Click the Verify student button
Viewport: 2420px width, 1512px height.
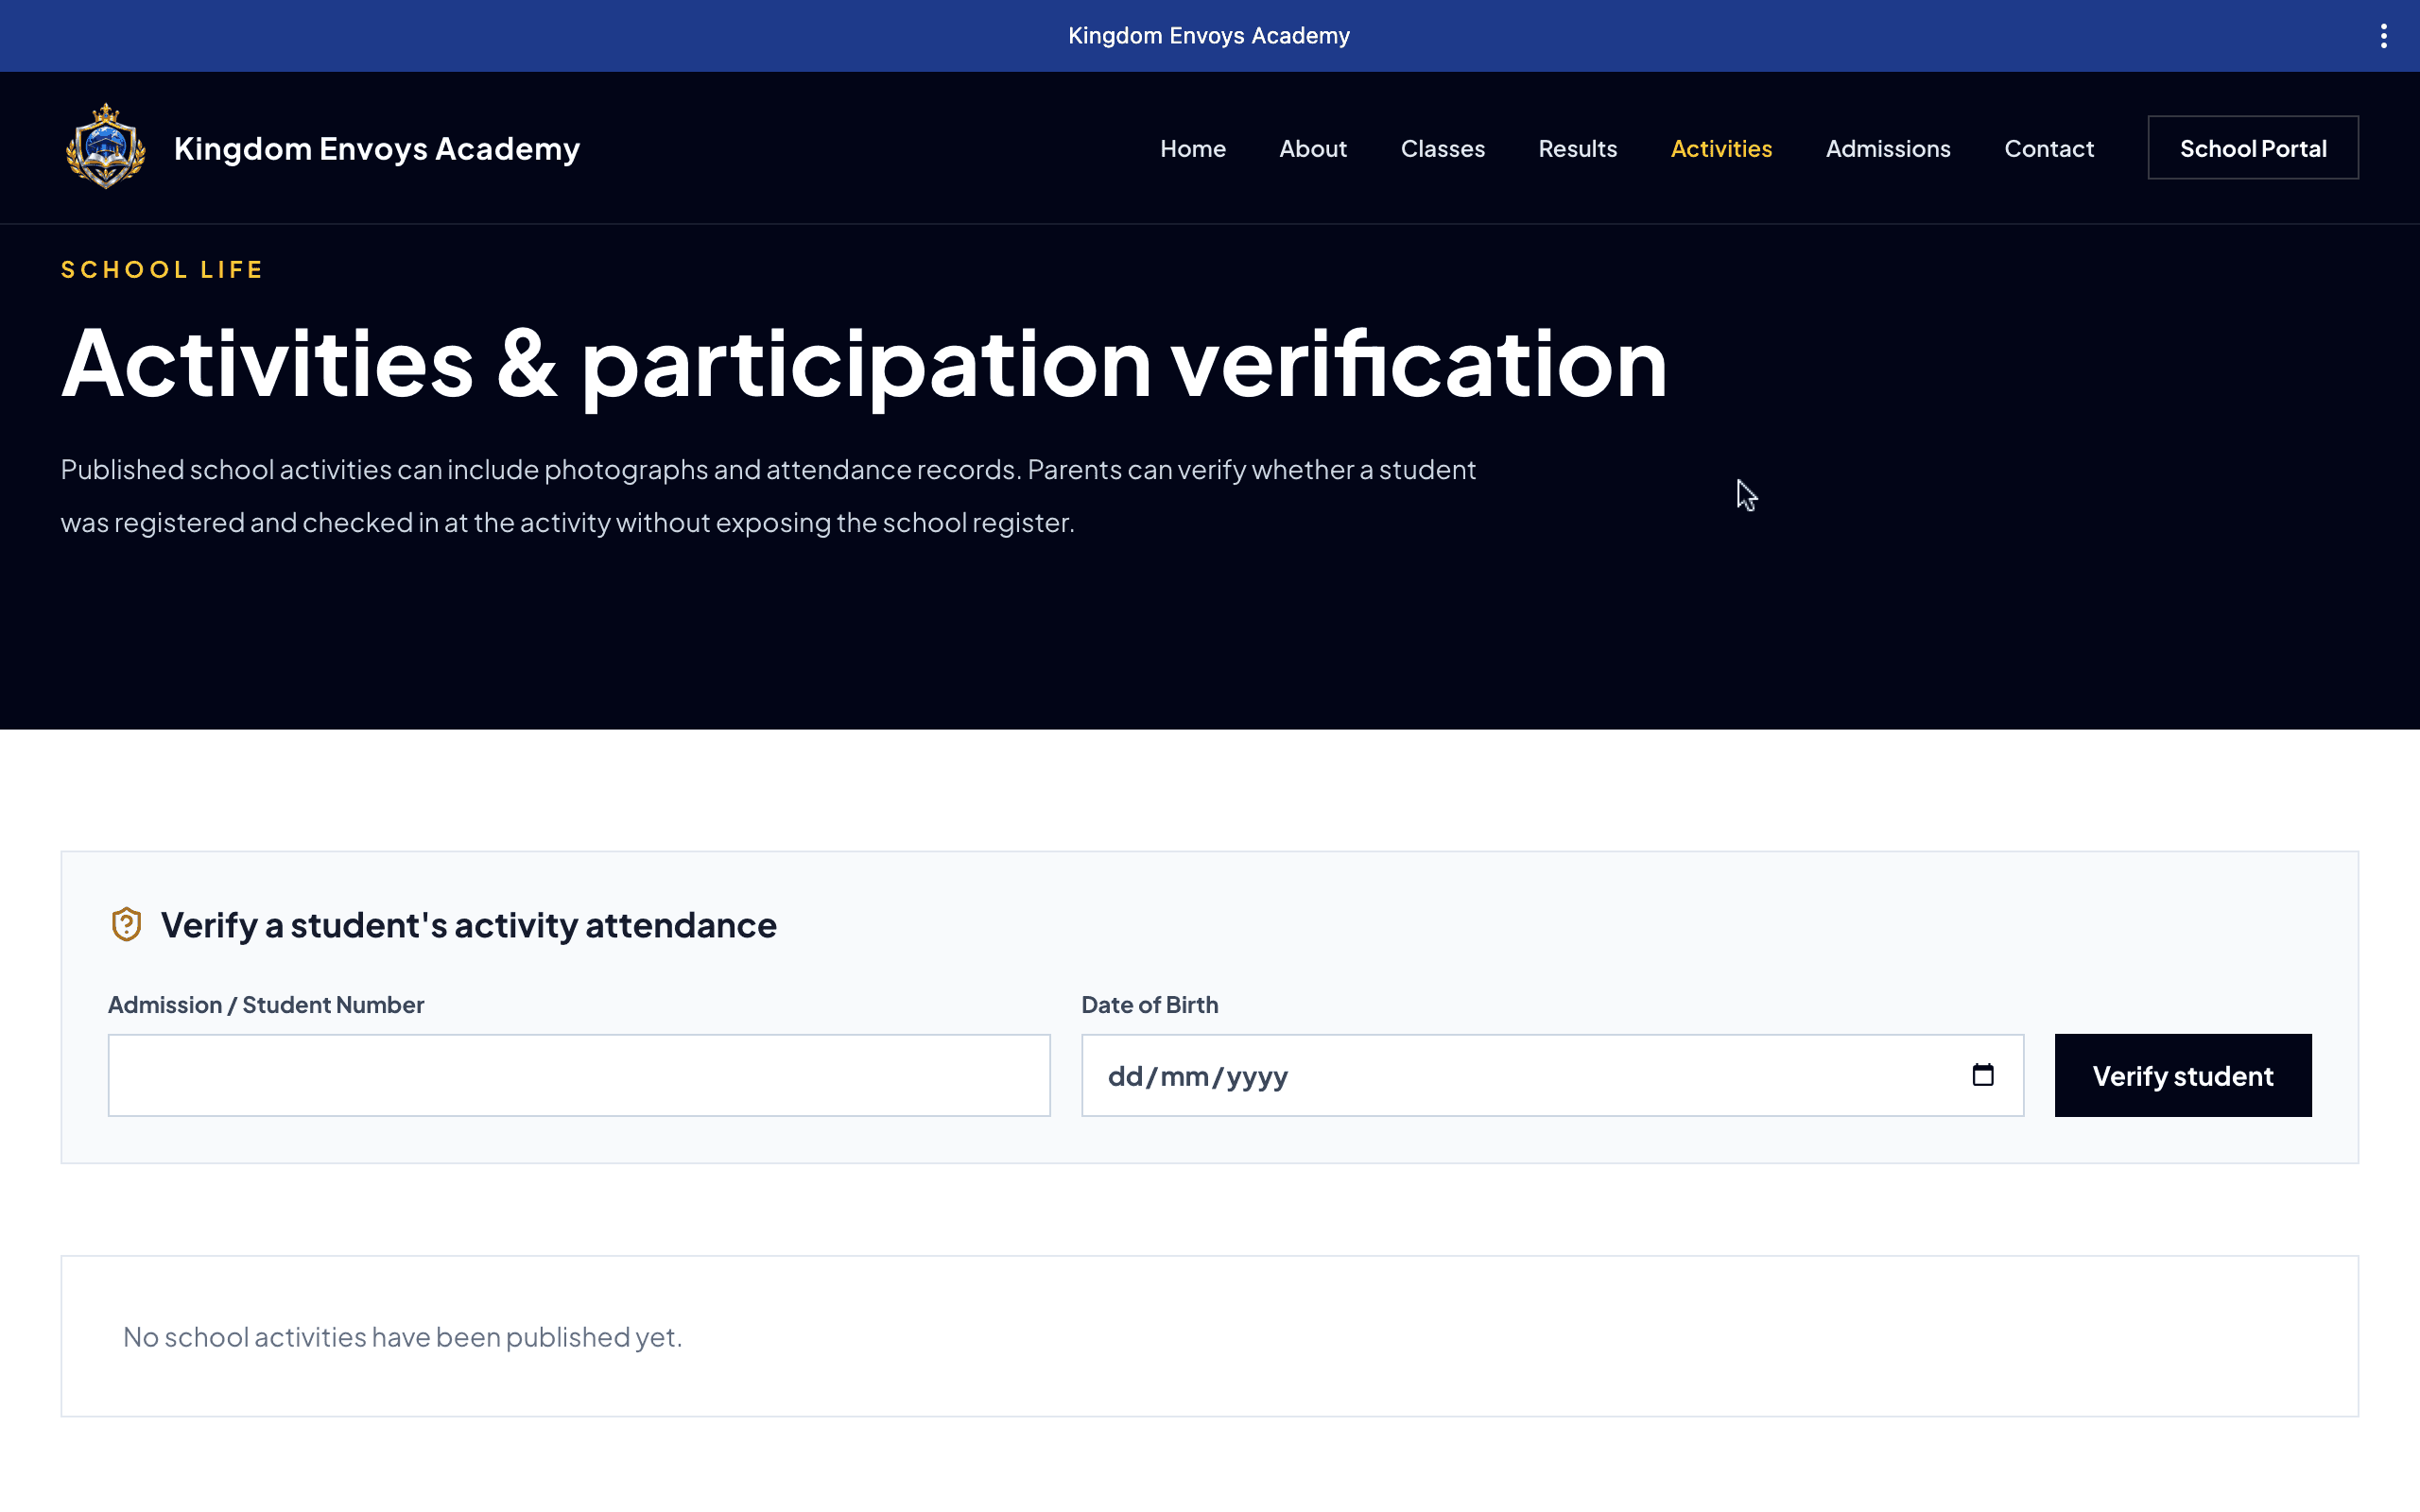click(2183, 1075)
